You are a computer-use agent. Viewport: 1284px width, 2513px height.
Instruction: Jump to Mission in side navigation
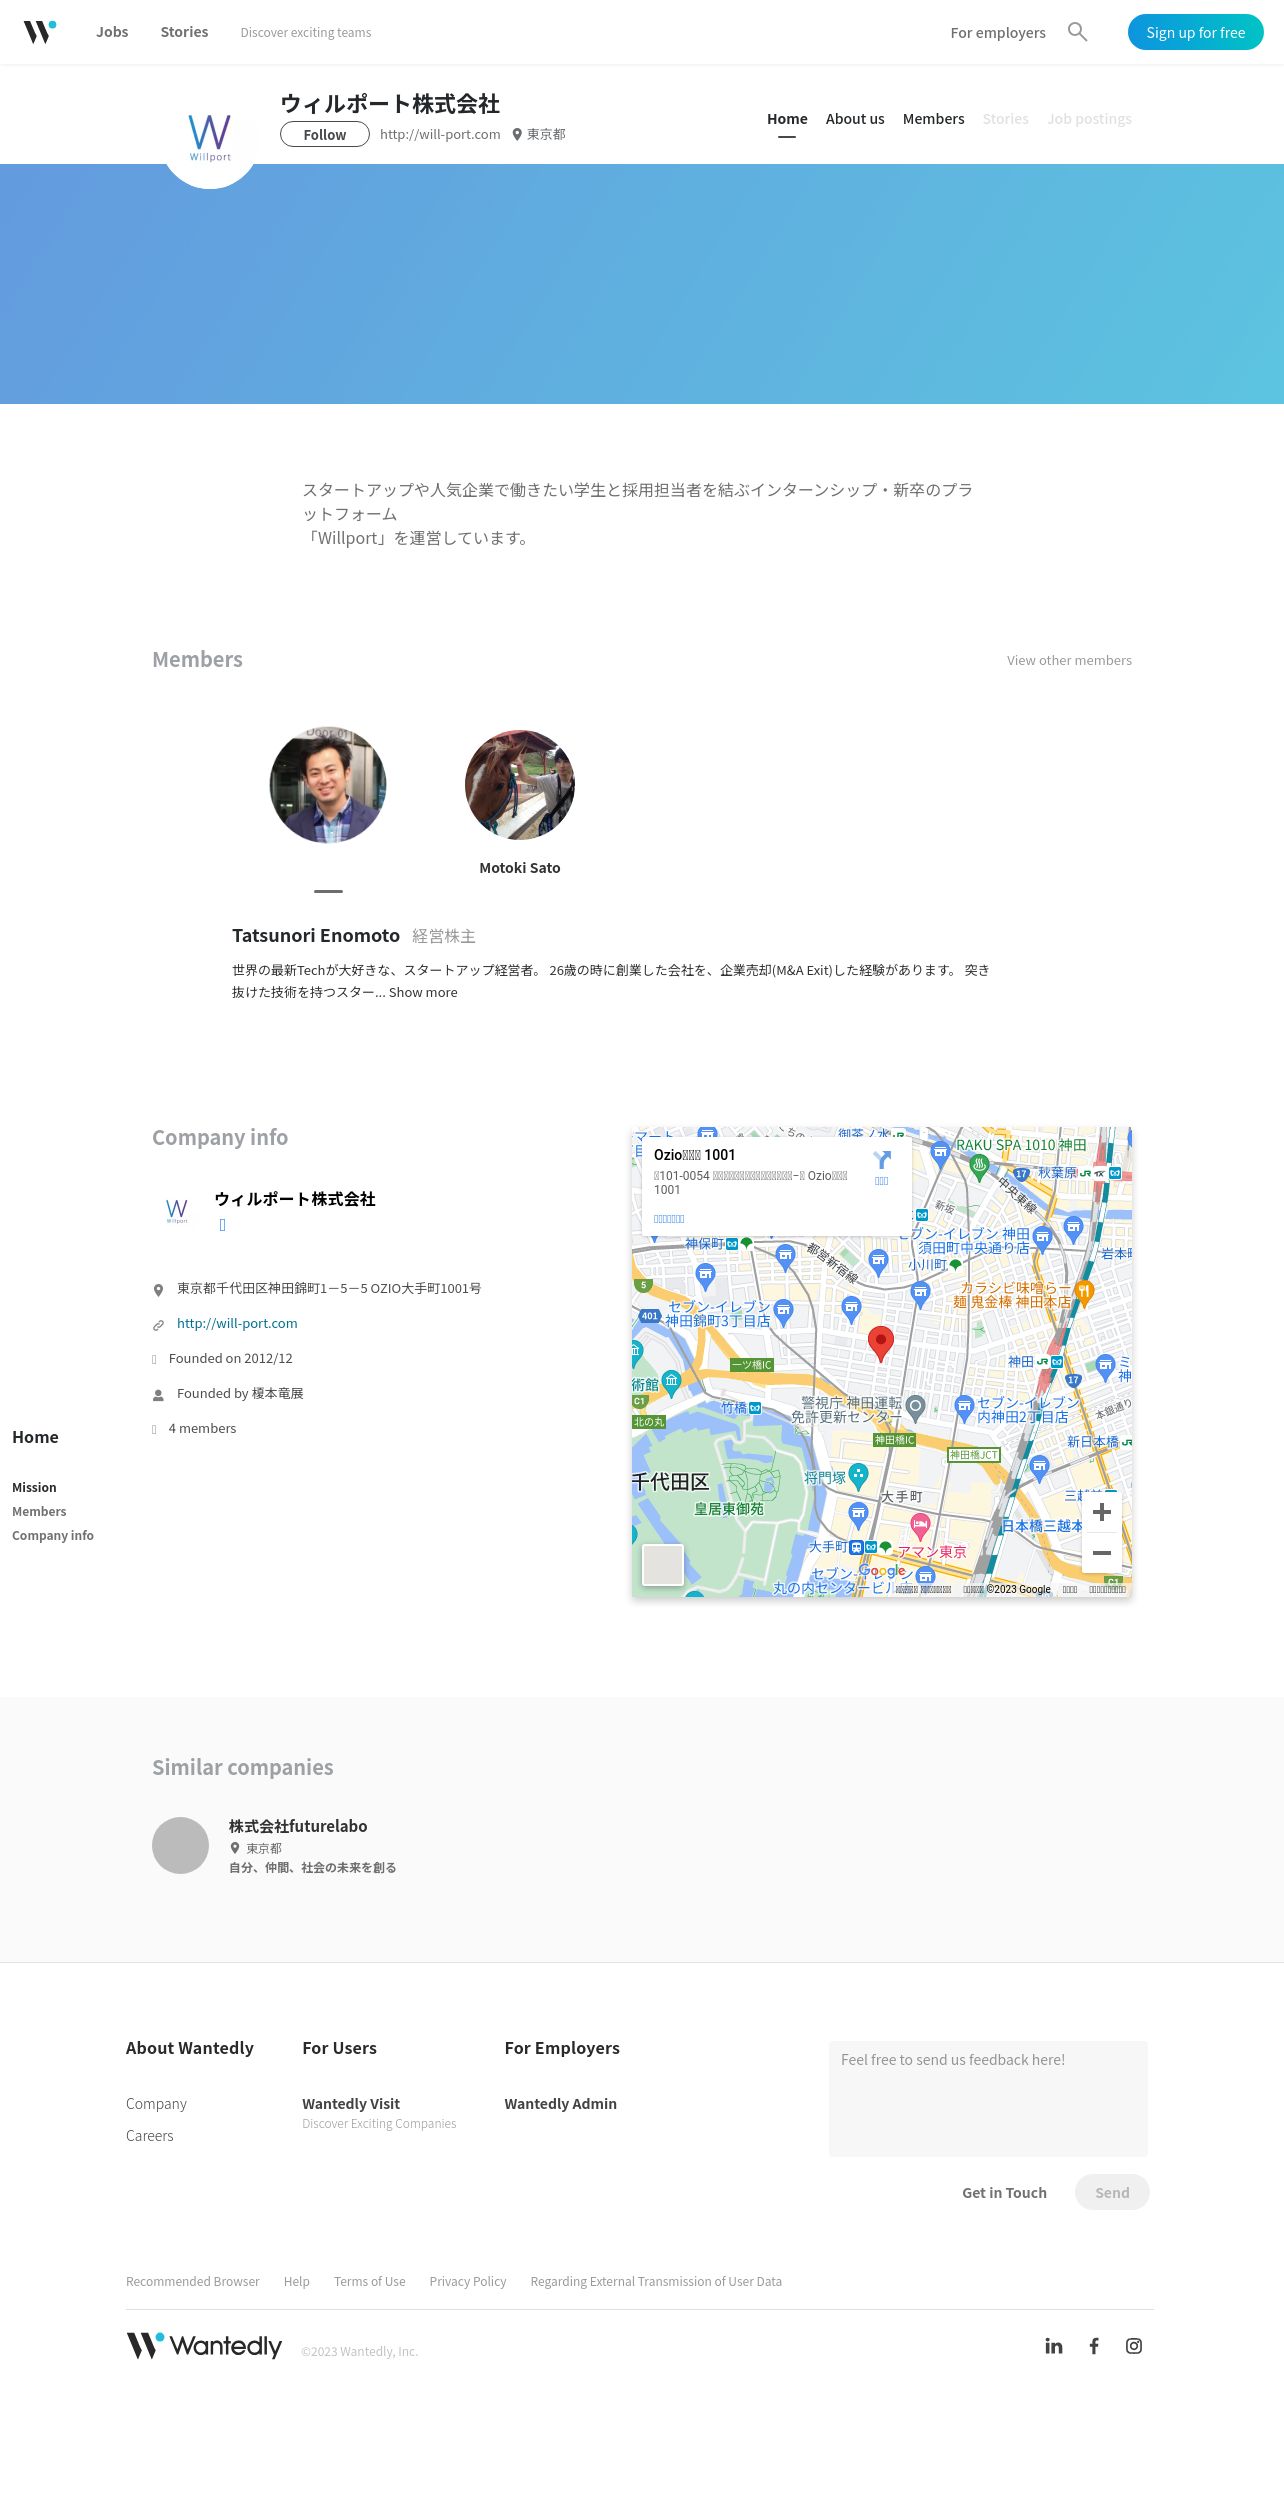pos(34,1487)
